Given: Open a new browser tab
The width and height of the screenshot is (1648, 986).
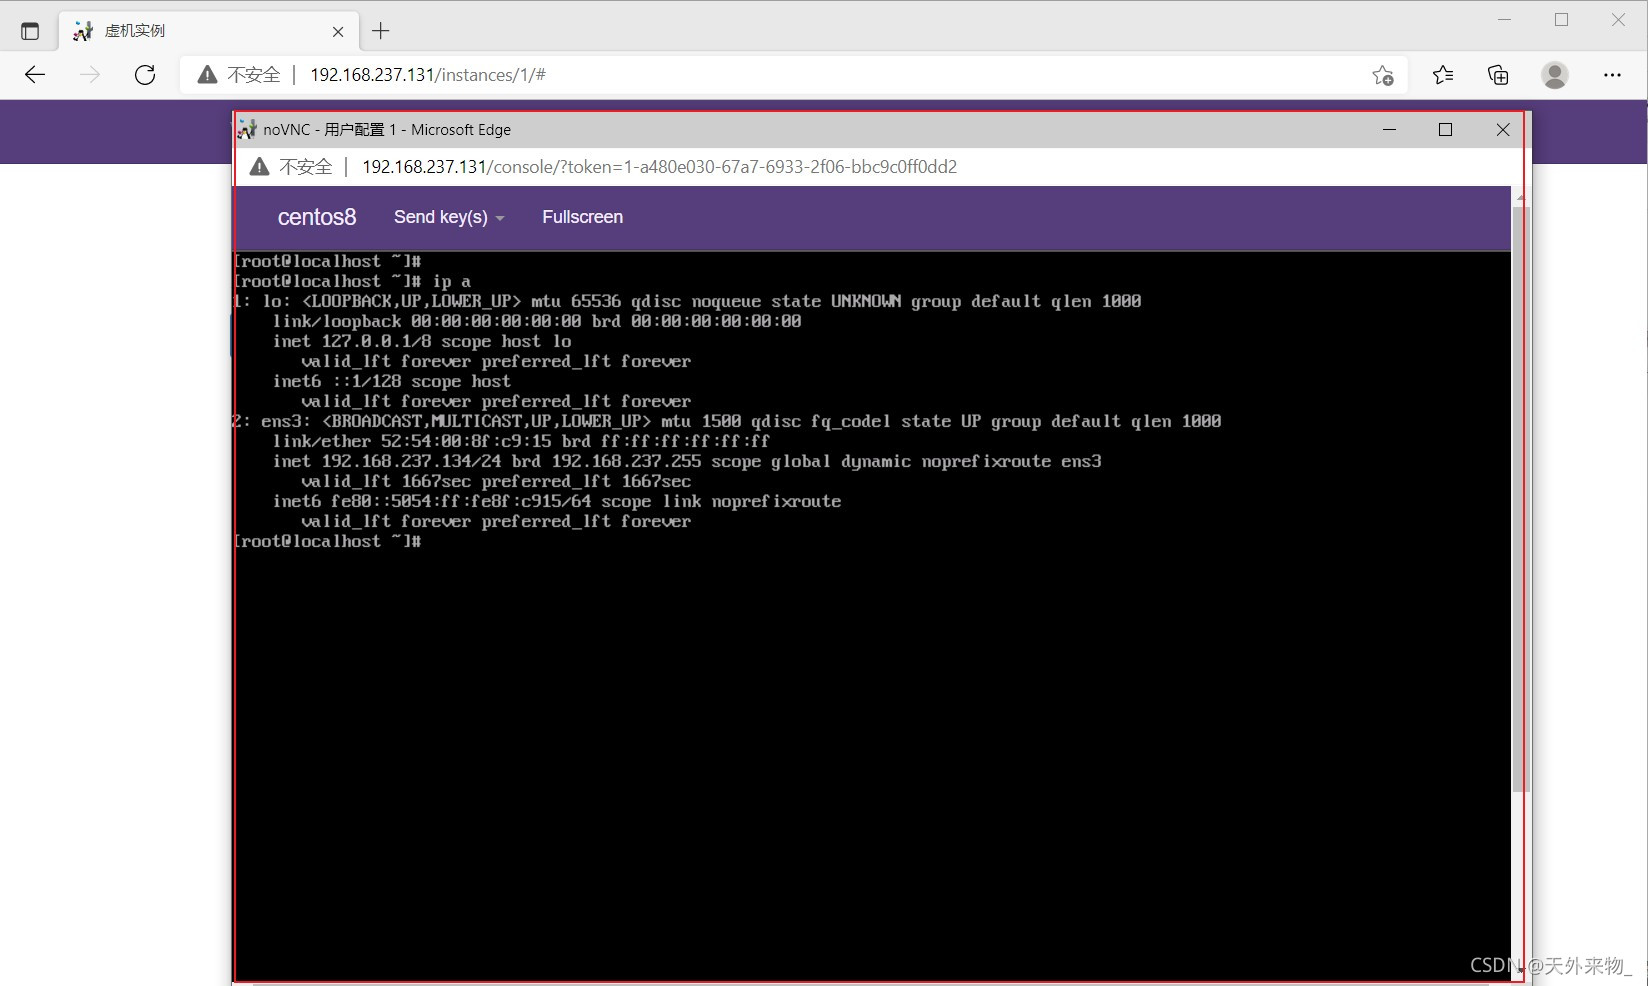Looking at the screenshot, I should pos(380,31).
